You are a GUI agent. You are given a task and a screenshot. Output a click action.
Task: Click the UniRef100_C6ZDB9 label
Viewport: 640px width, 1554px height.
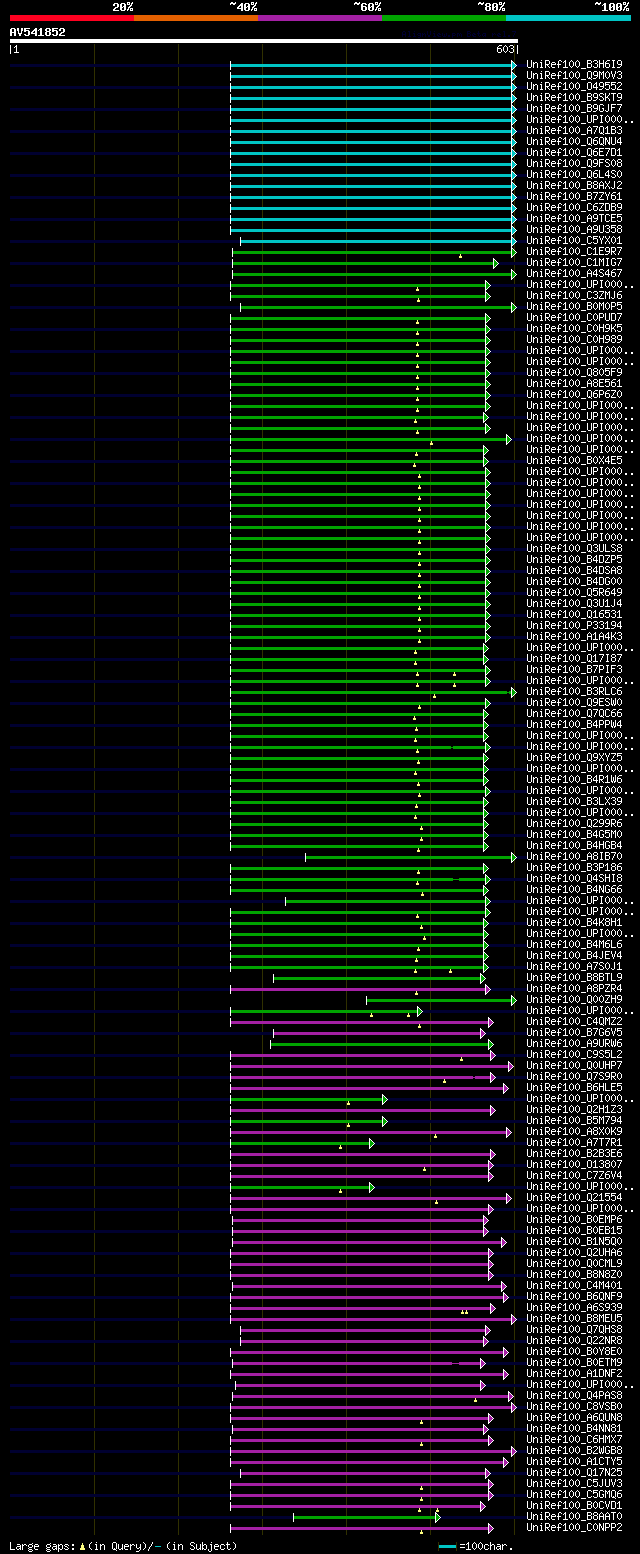[x=574, y=207]
